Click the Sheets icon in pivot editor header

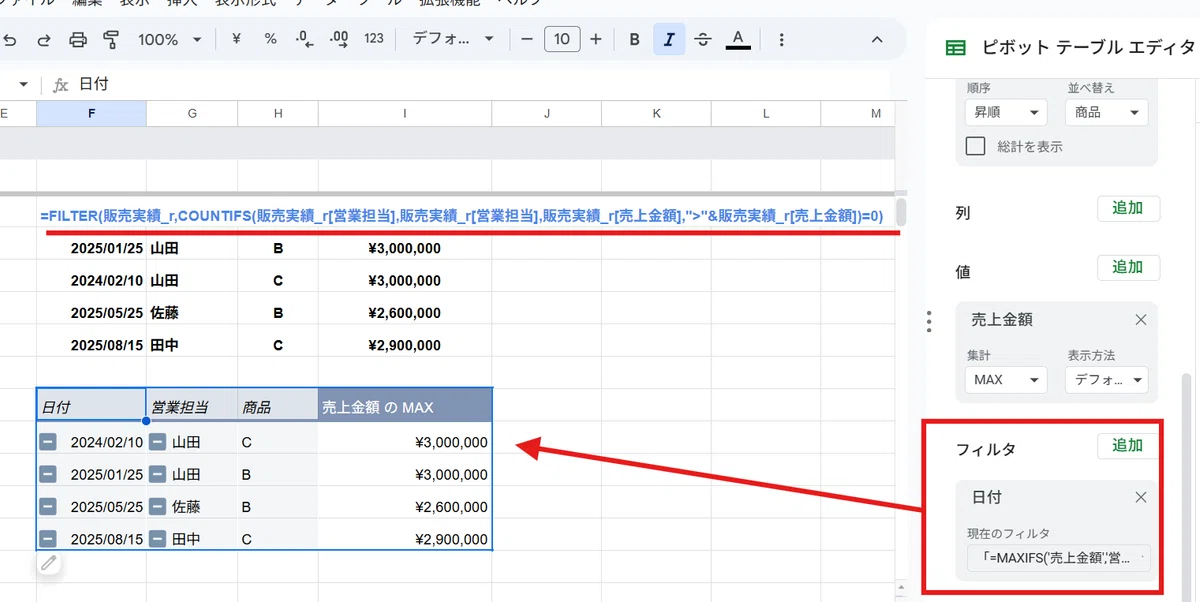[x=957, y=48]
